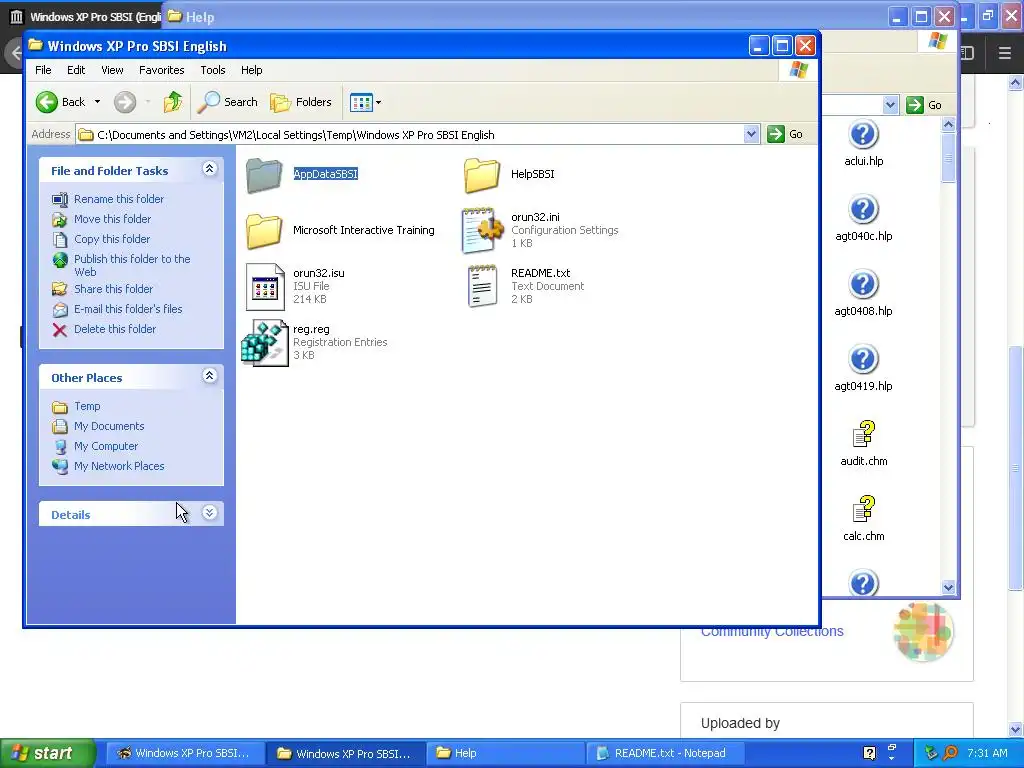Click E-mail this folder's files link

click(x=128, y=309)
